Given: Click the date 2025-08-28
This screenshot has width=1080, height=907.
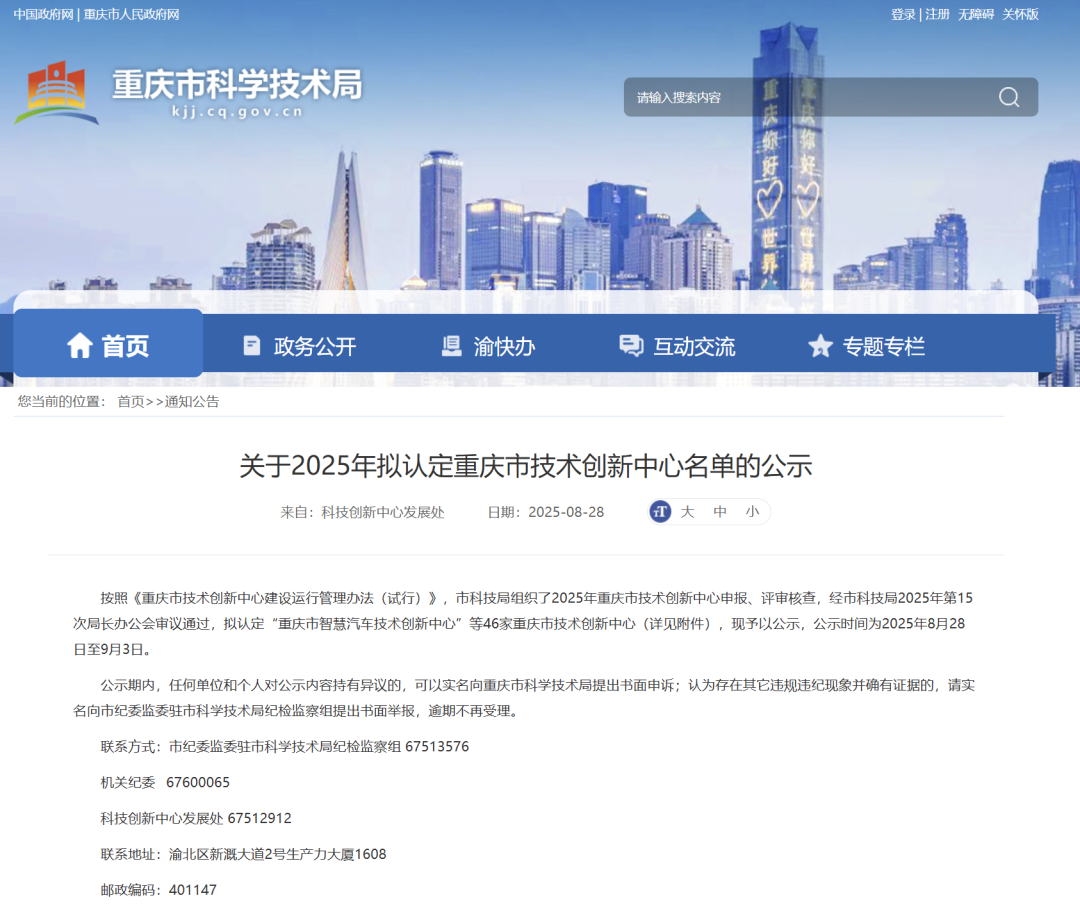Looking at the screenshot, I should click(566, 512).
